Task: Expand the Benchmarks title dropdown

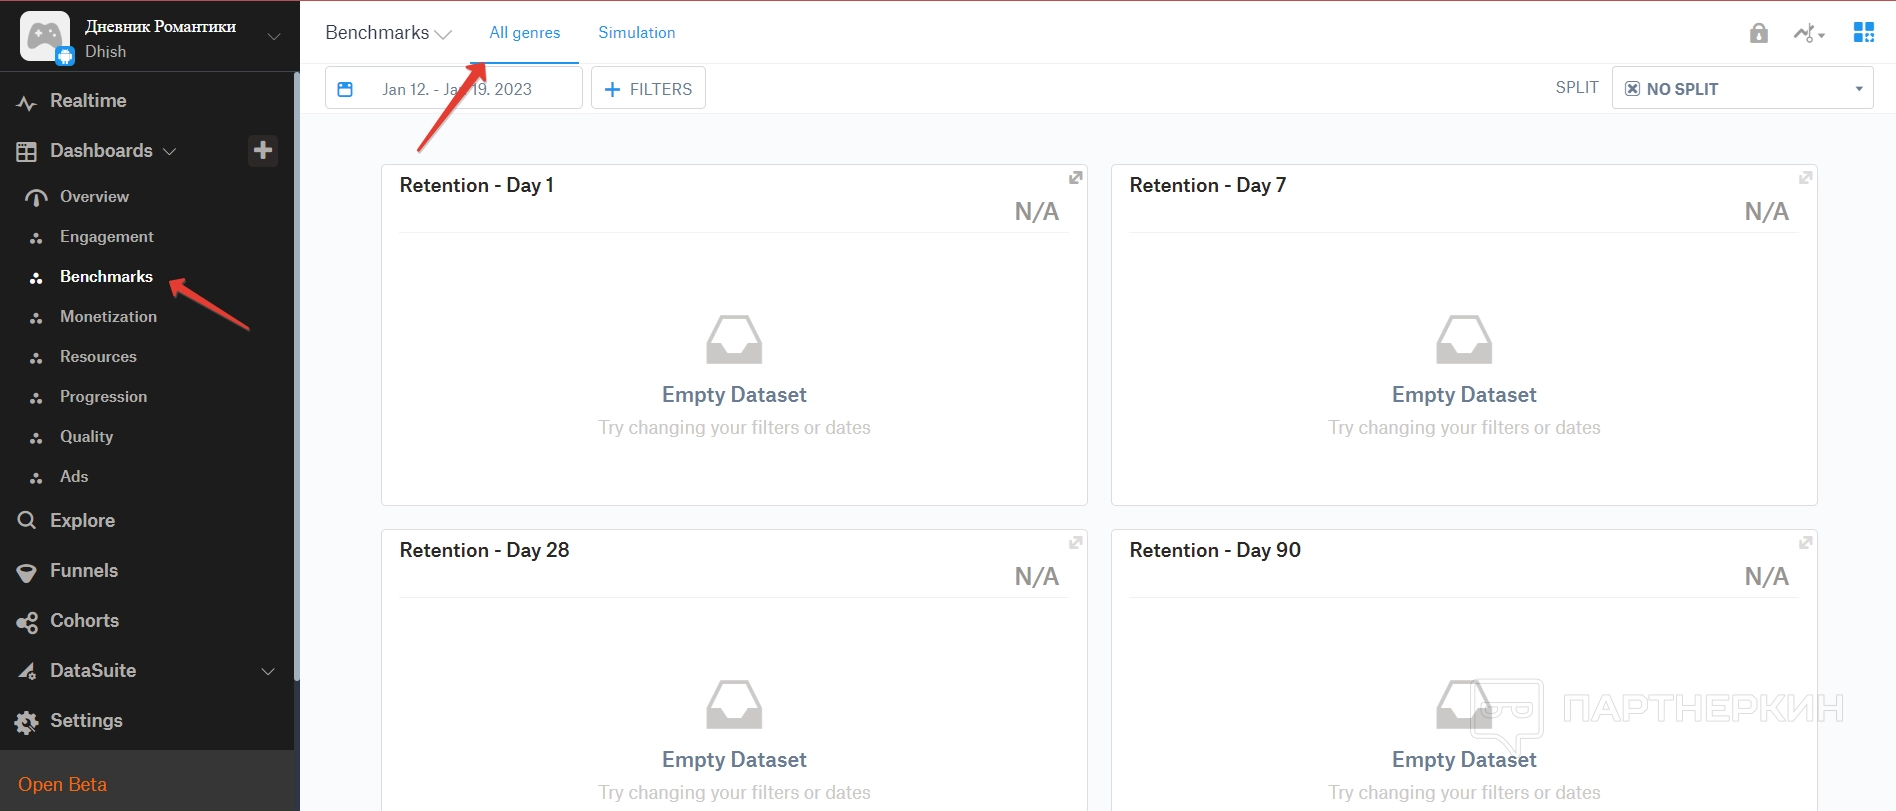Action: click(442, 34)
